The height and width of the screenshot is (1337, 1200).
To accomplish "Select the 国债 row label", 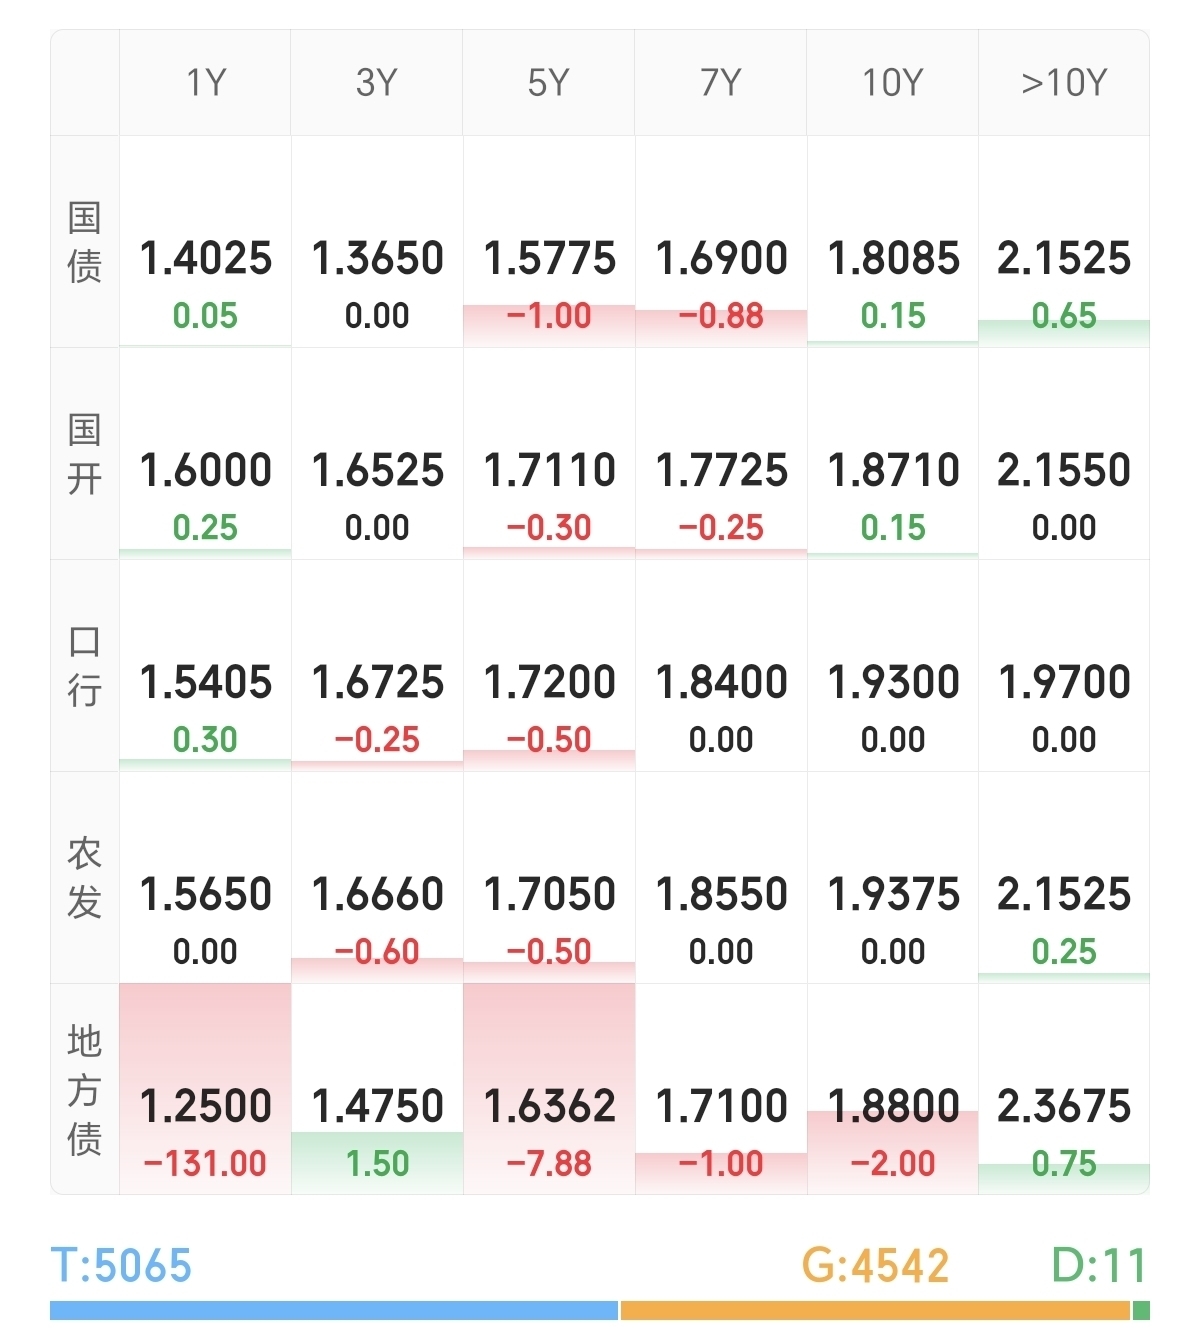I will tap(85, 242).
